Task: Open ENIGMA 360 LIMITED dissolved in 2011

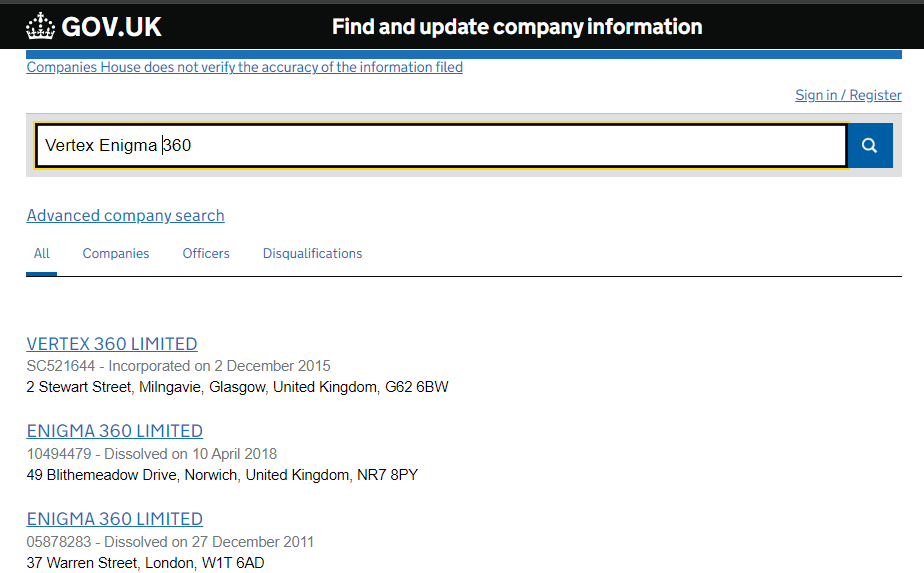Action: tap(114, 519)
